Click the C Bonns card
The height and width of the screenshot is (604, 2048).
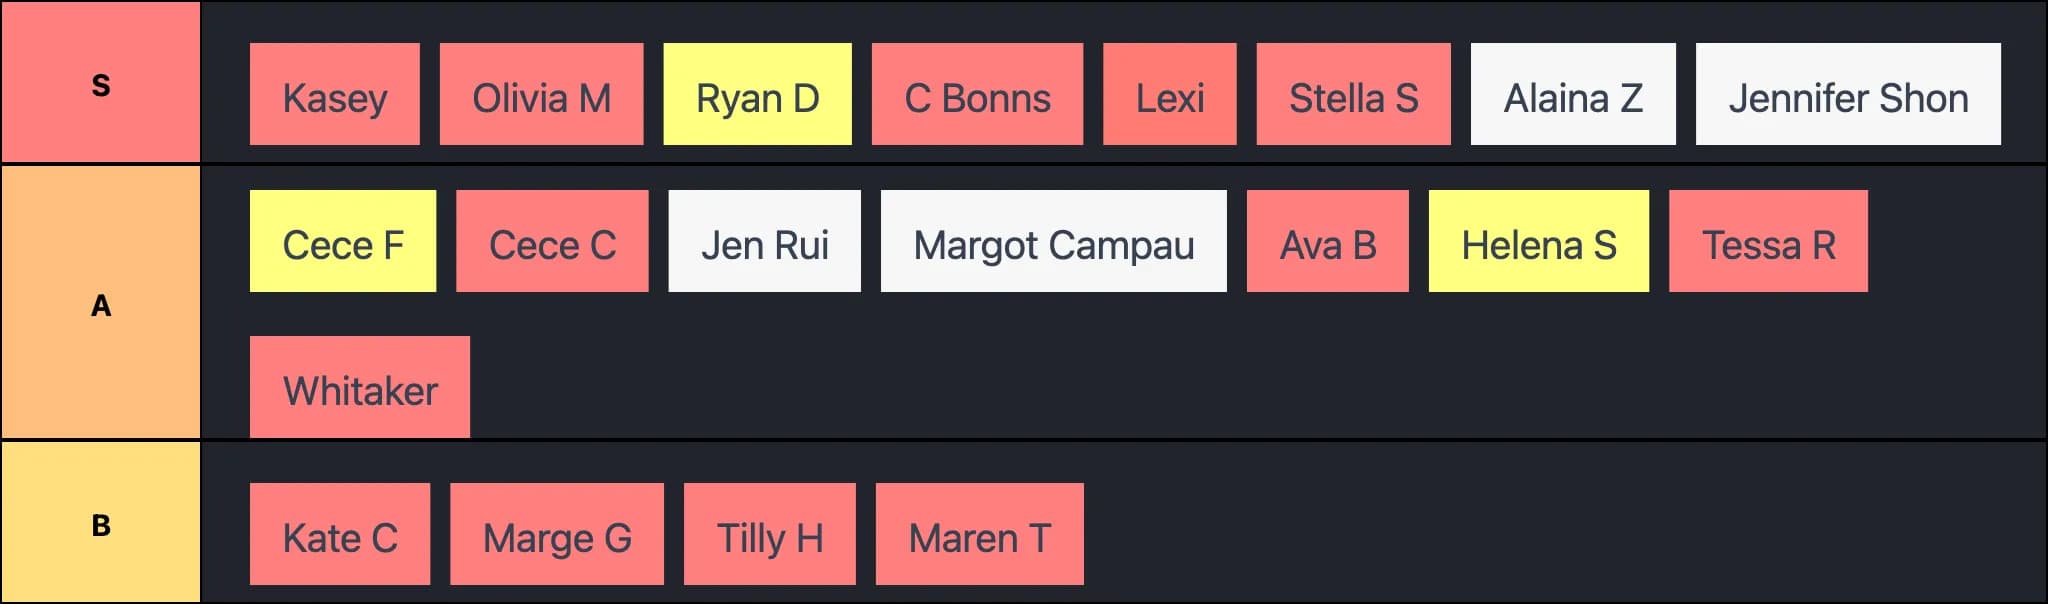977,95
